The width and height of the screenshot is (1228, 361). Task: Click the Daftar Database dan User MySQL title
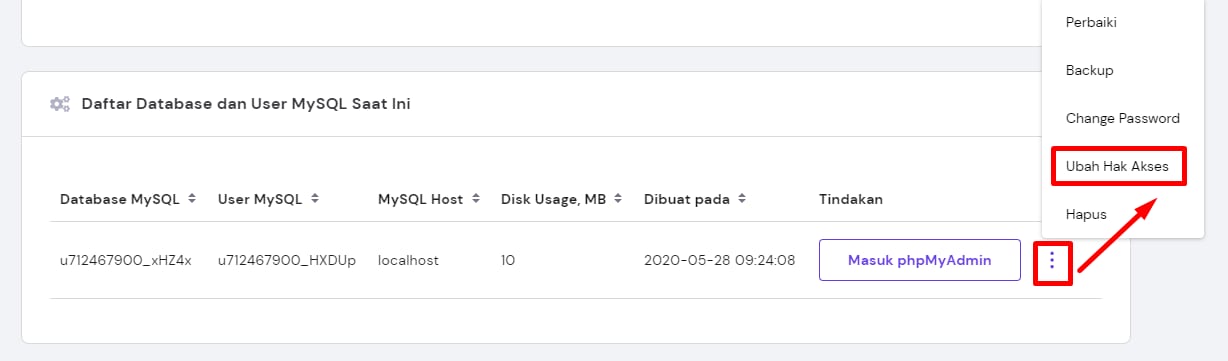246,103
